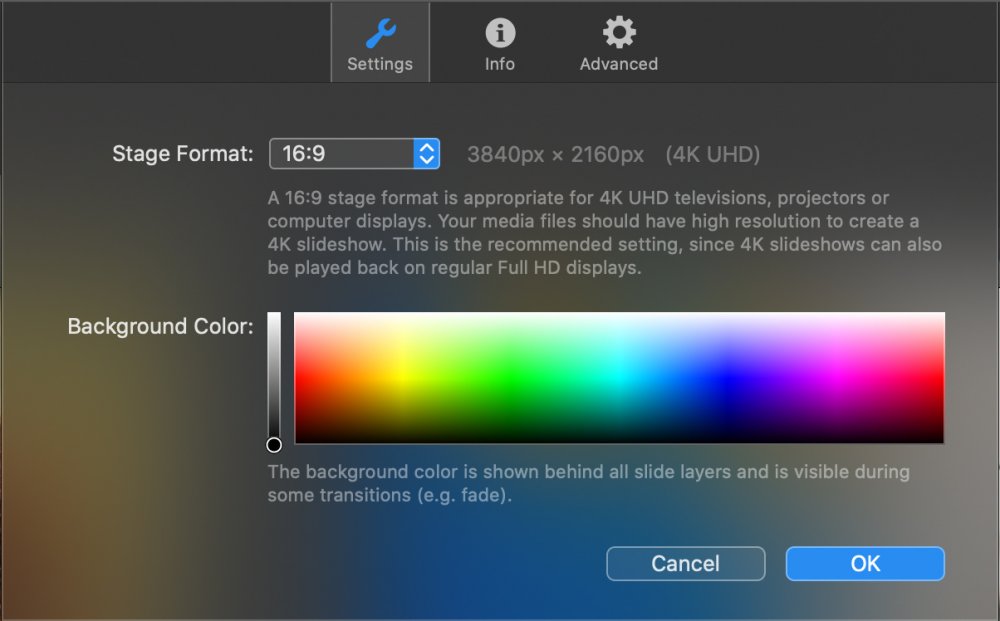1000x621 pixels.
Task: Click the (4K UHD) label
Action: (x=712, y=154)
